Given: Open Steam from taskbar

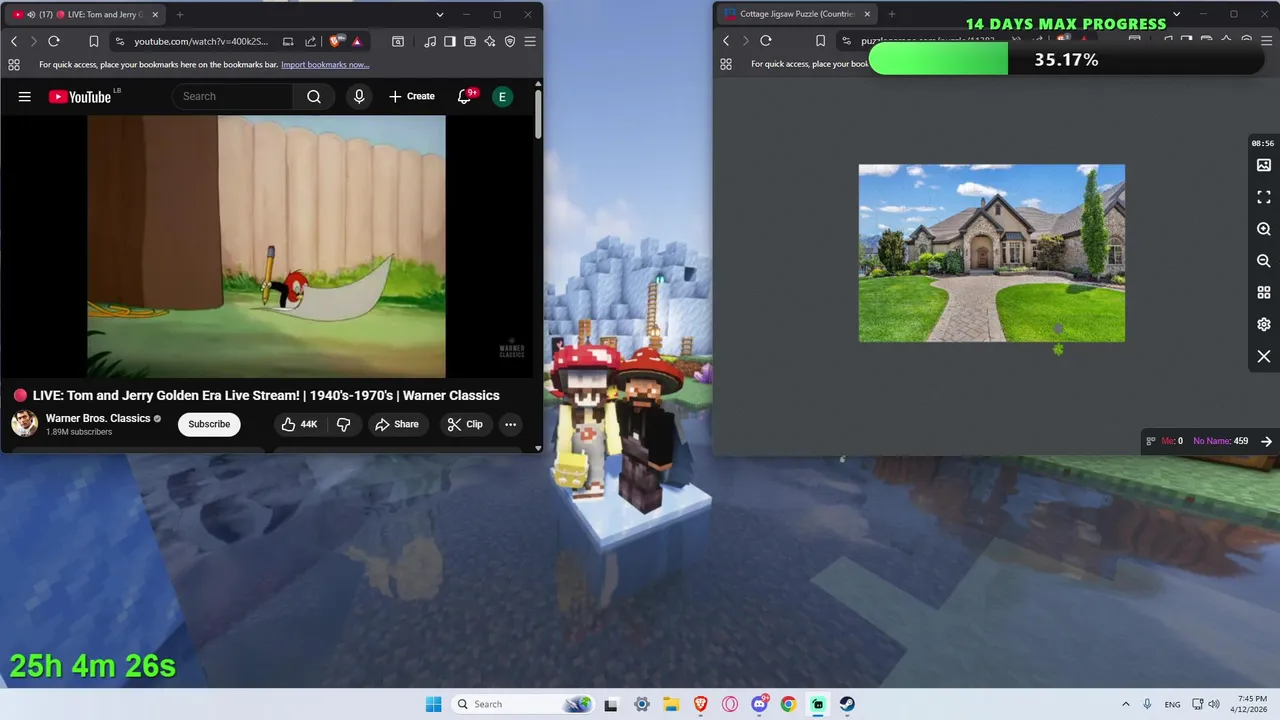Looking at the screenshot, I should coord(847,704).
